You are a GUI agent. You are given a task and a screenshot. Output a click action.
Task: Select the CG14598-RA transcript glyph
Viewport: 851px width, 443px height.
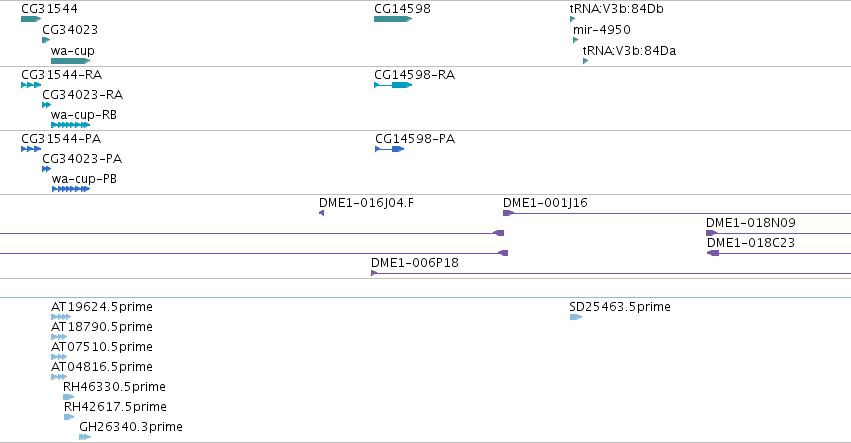(393, 85)
